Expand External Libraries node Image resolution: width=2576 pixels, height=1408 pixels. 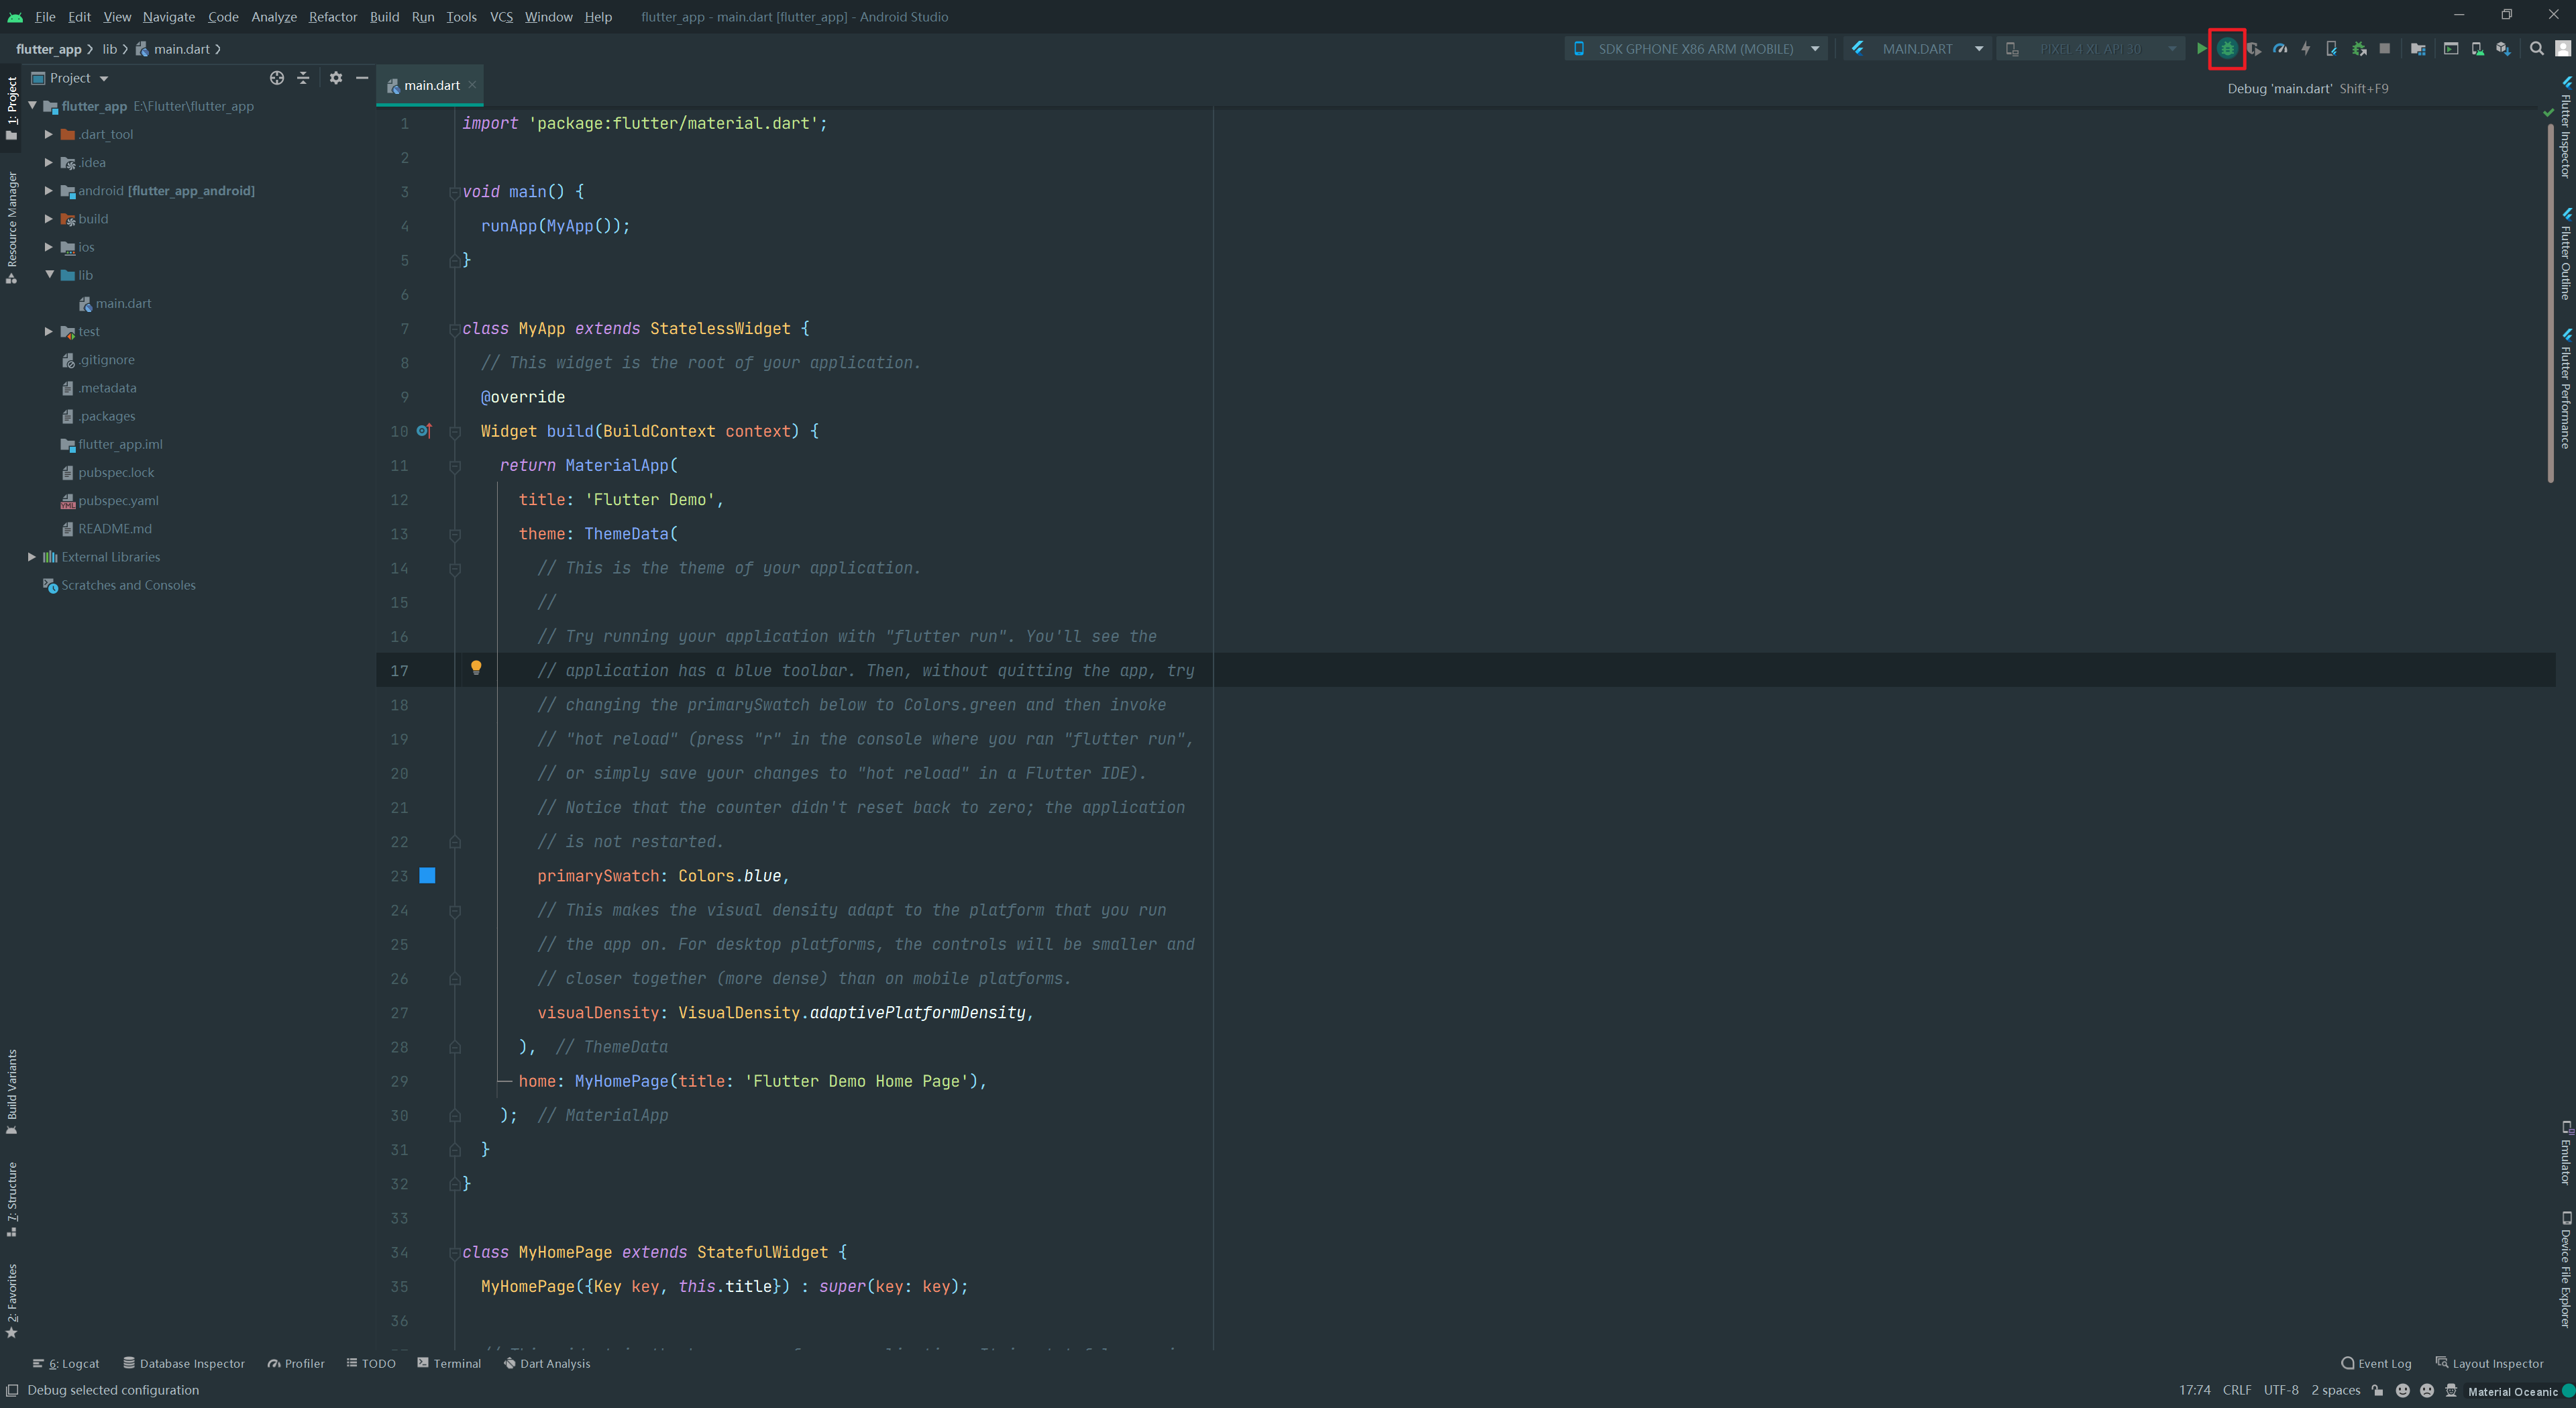click(31, 557)
